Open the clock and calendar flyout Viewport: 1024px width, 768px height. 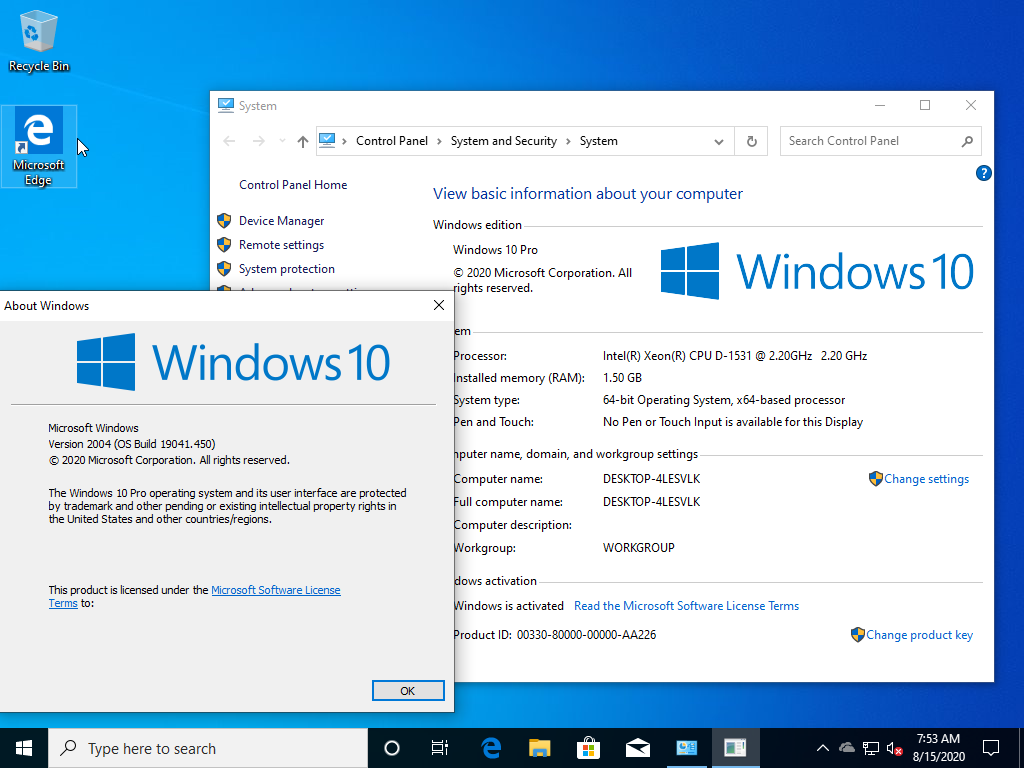pyautogui.click(x=938, y=748)
